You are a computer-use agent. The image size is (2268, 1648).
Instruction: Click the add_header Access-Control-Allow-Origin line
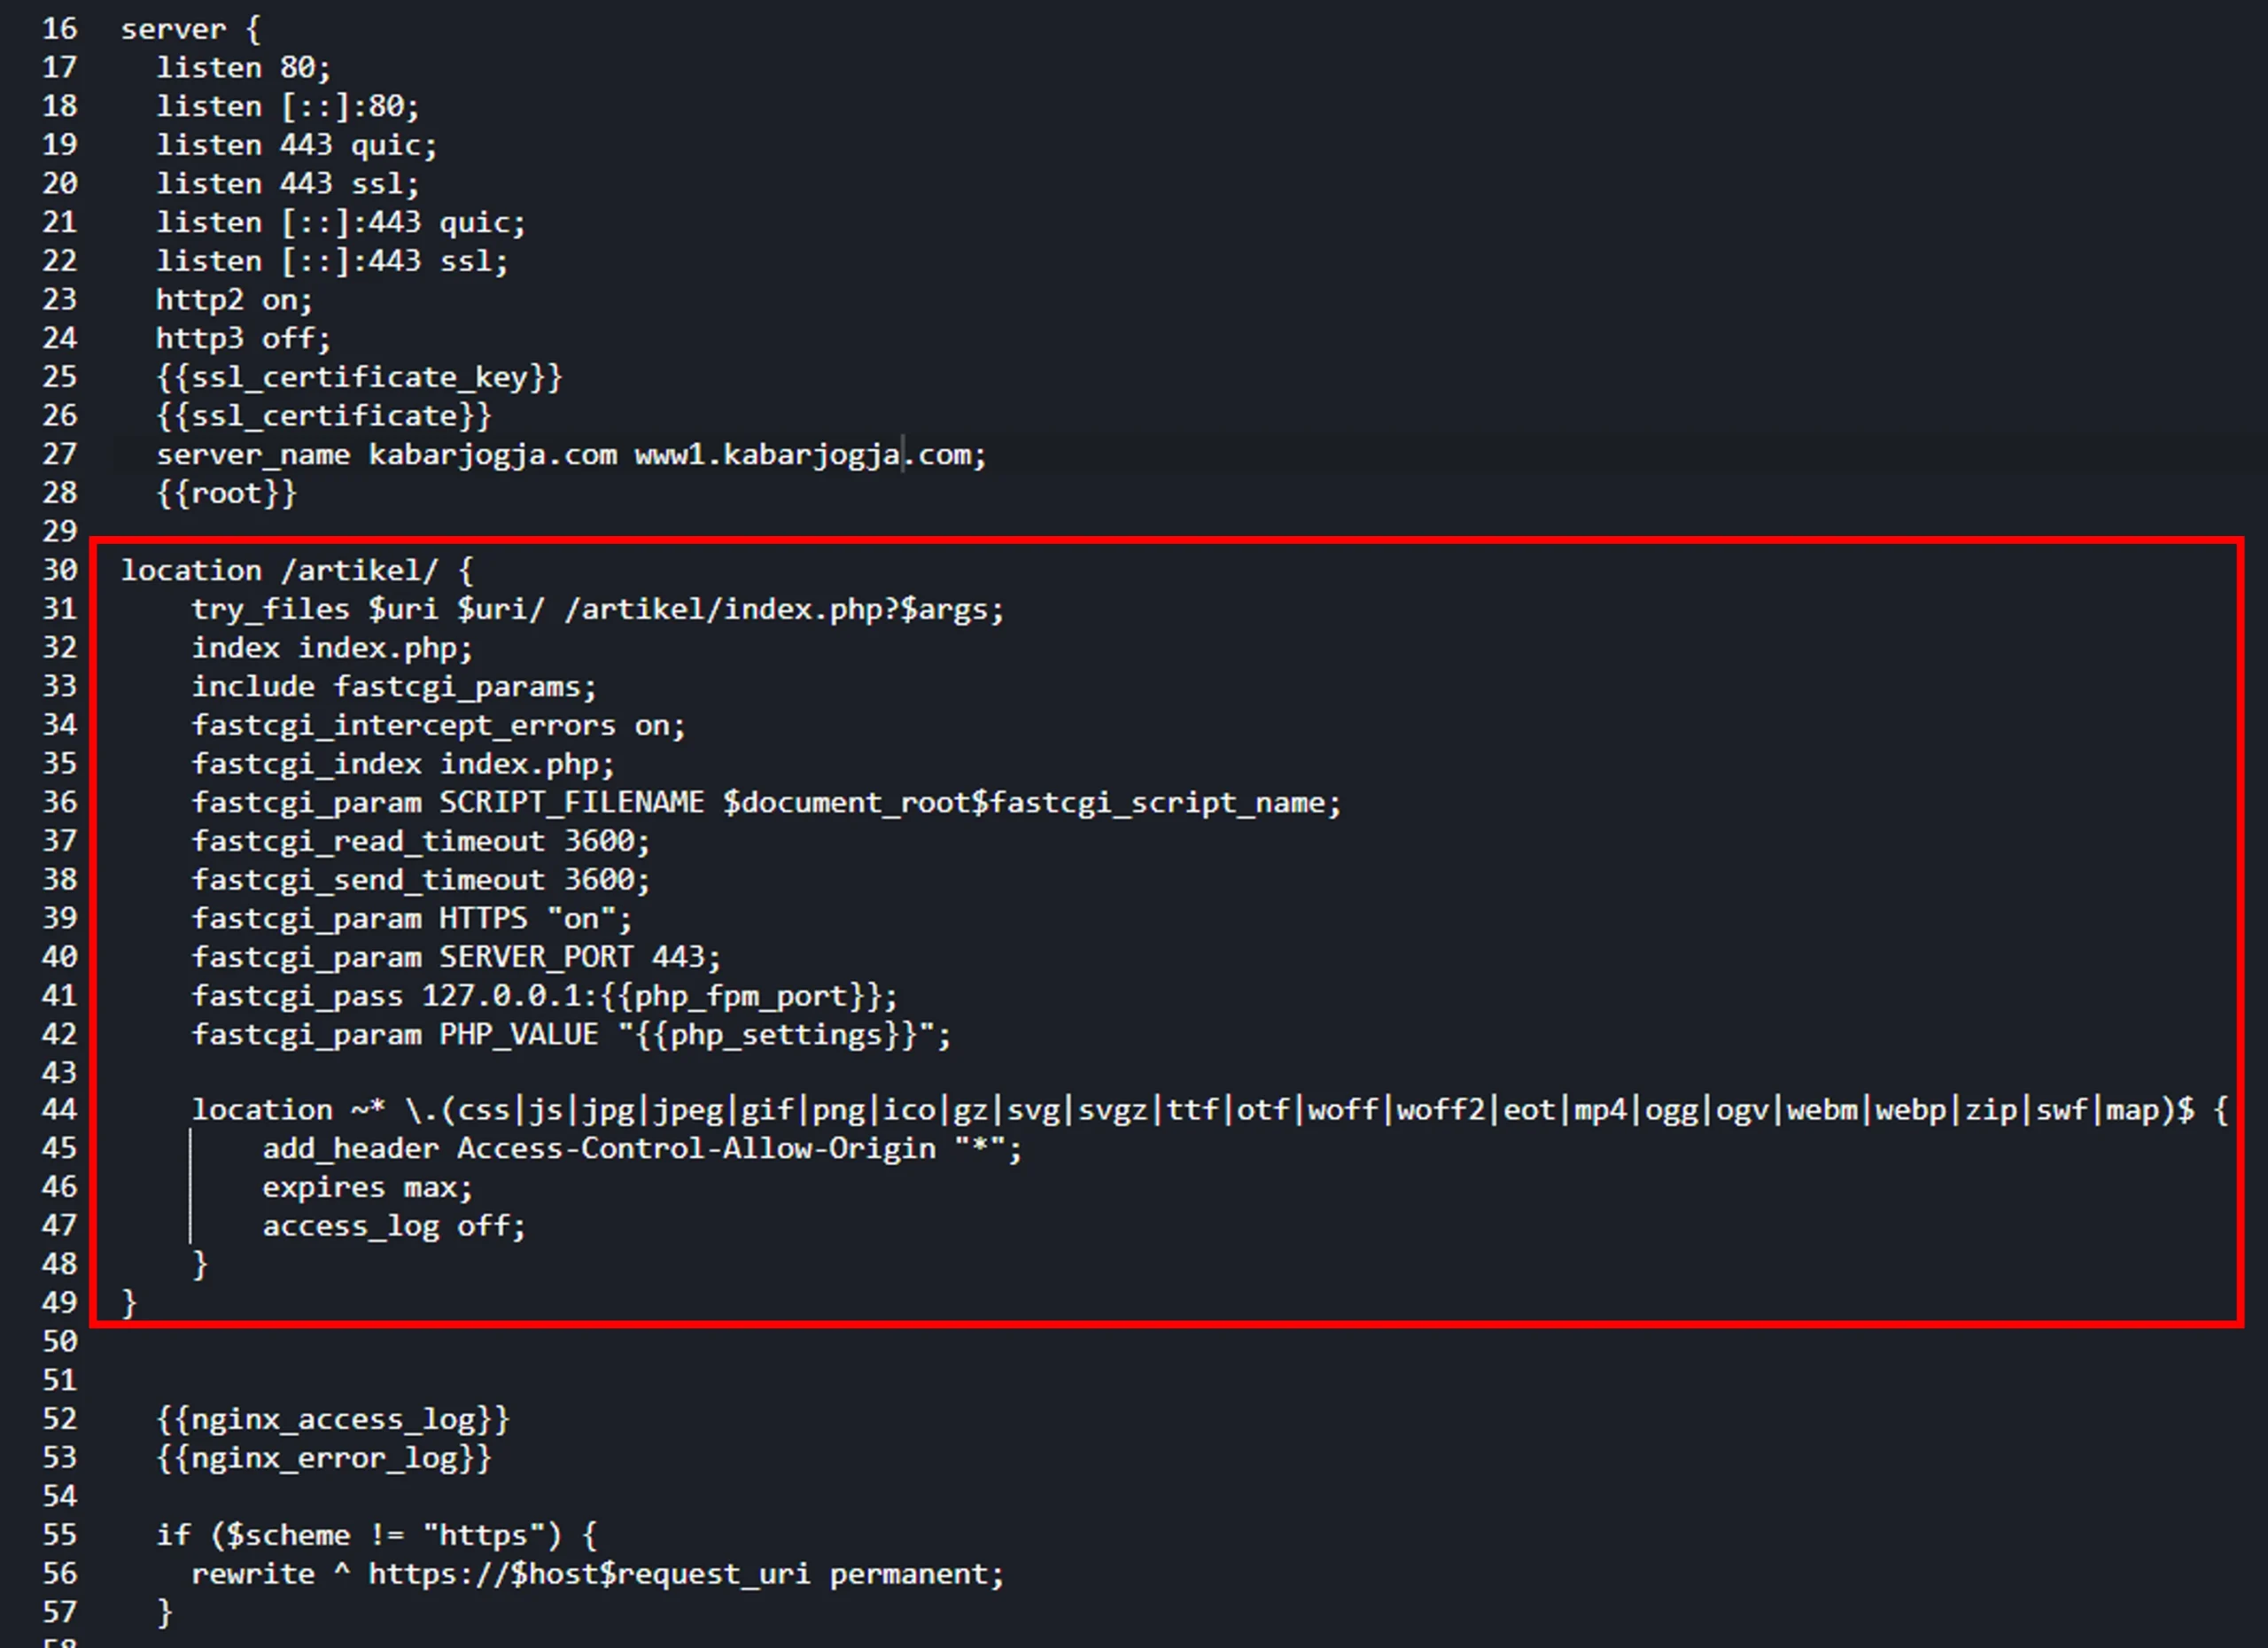click(642, 1149)
